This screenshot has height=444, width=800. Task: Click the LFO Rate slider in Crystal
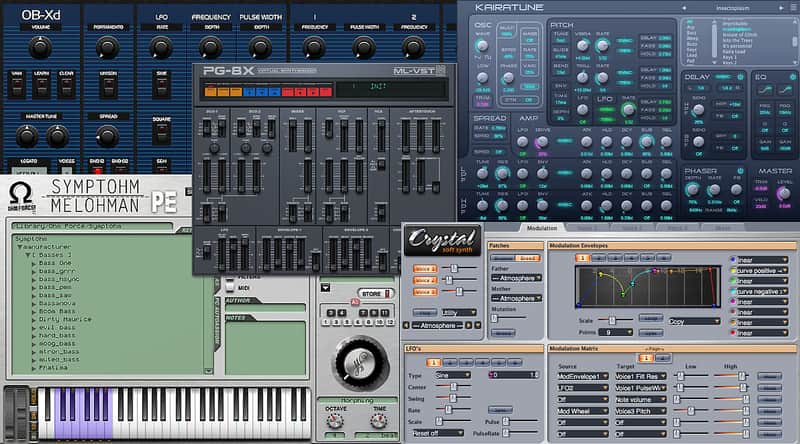(x=453, y=410)
